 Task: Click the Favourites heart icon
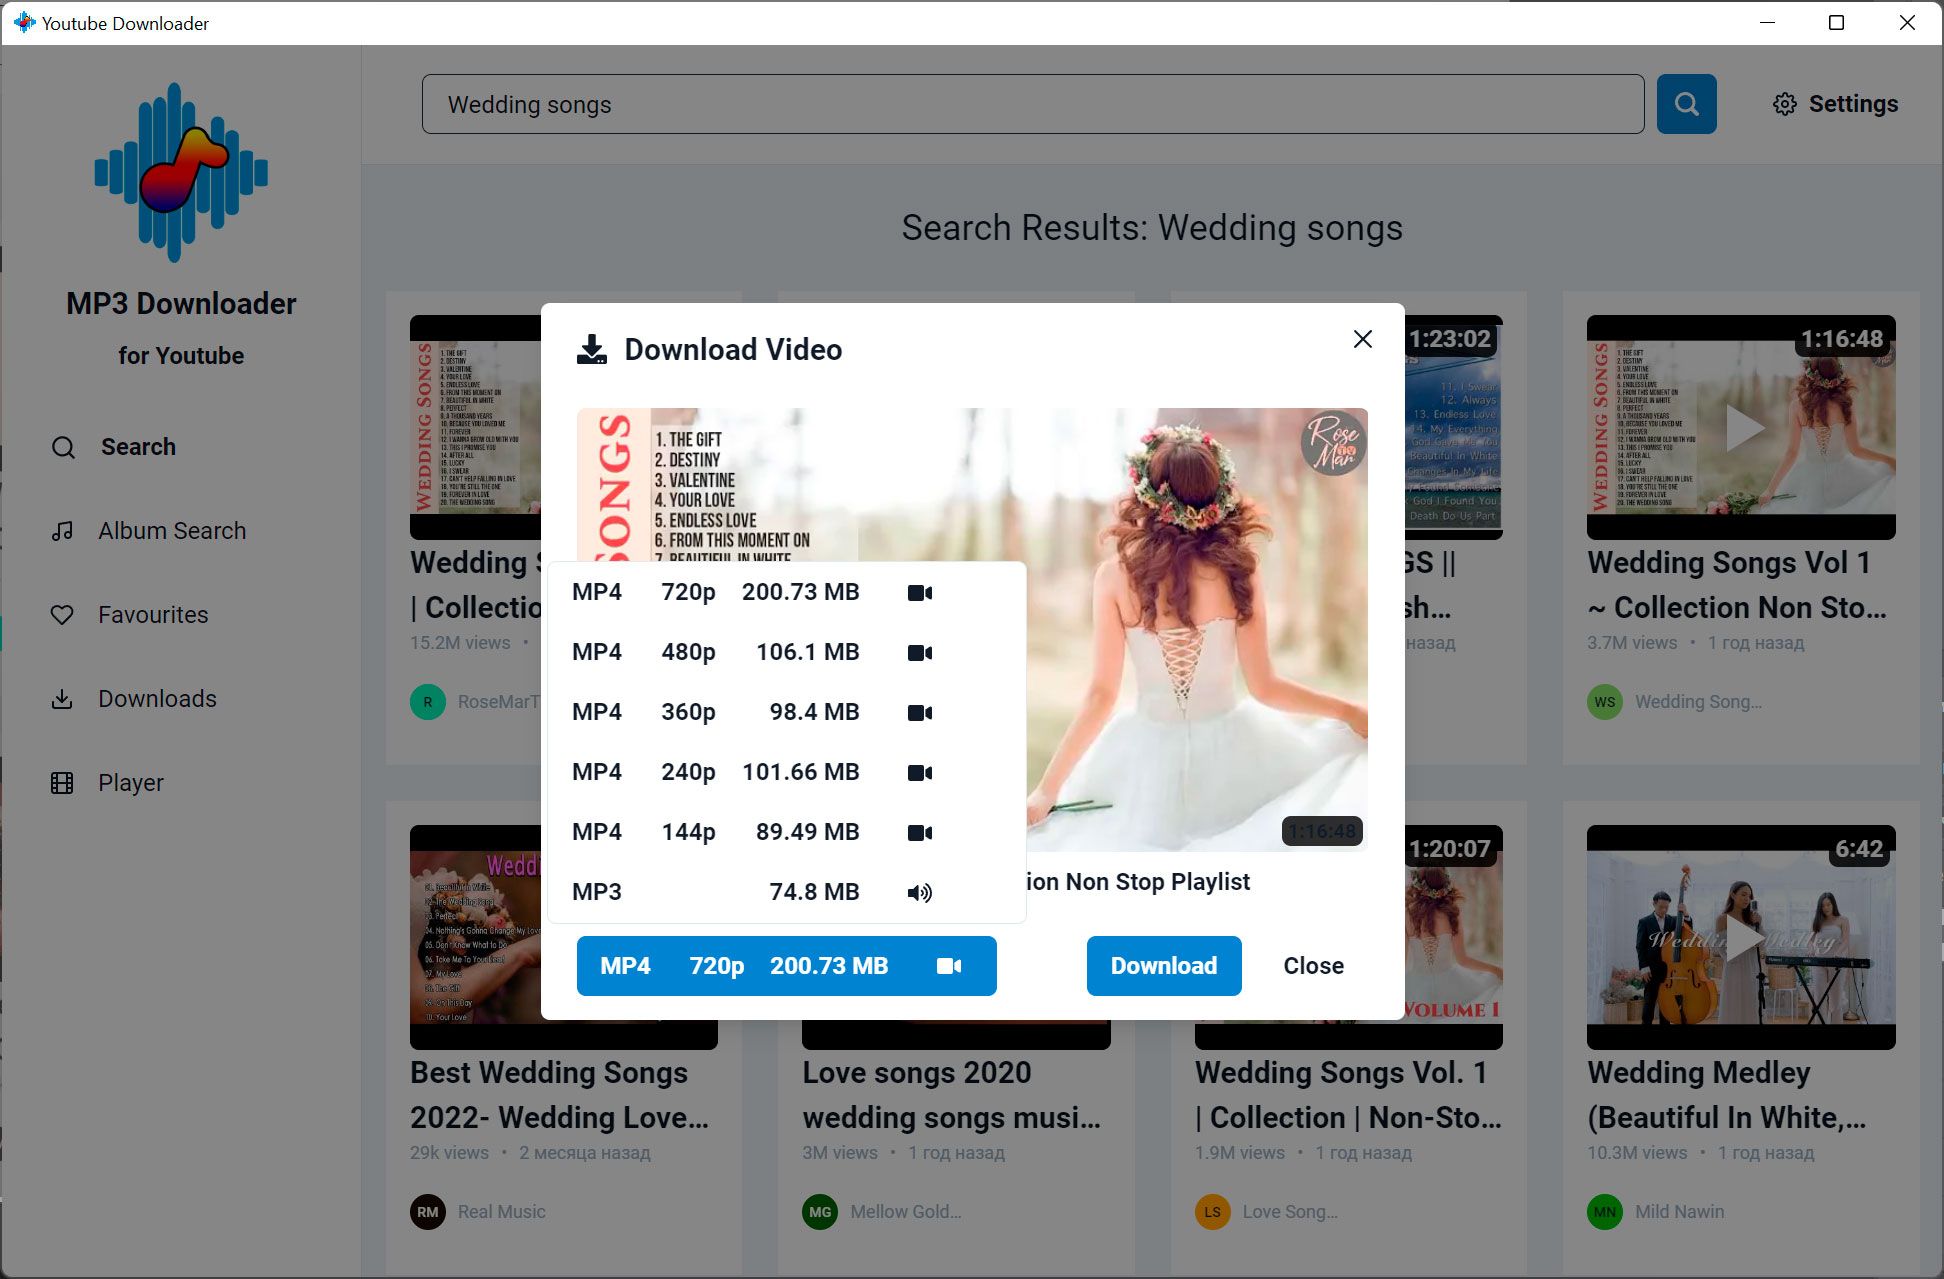(61, 614)
